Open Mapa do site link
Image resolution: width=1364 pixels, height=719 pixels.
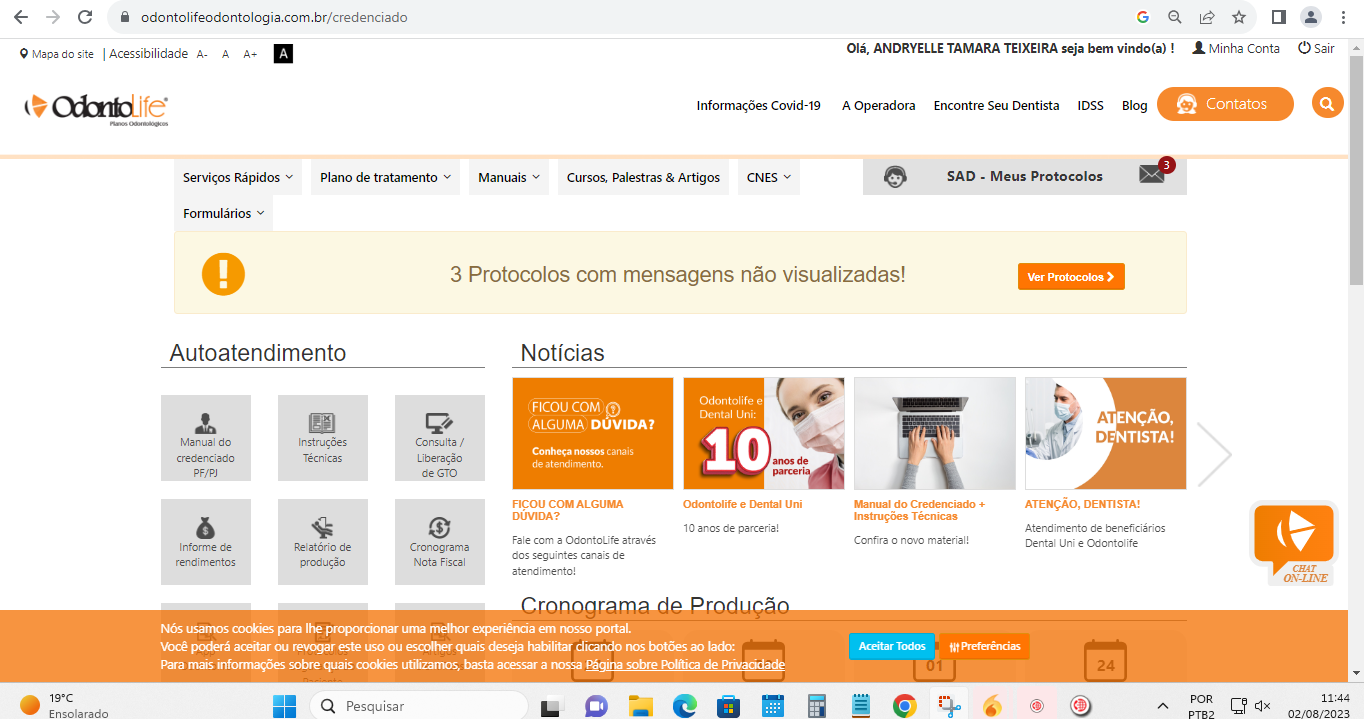coord(57,54)
